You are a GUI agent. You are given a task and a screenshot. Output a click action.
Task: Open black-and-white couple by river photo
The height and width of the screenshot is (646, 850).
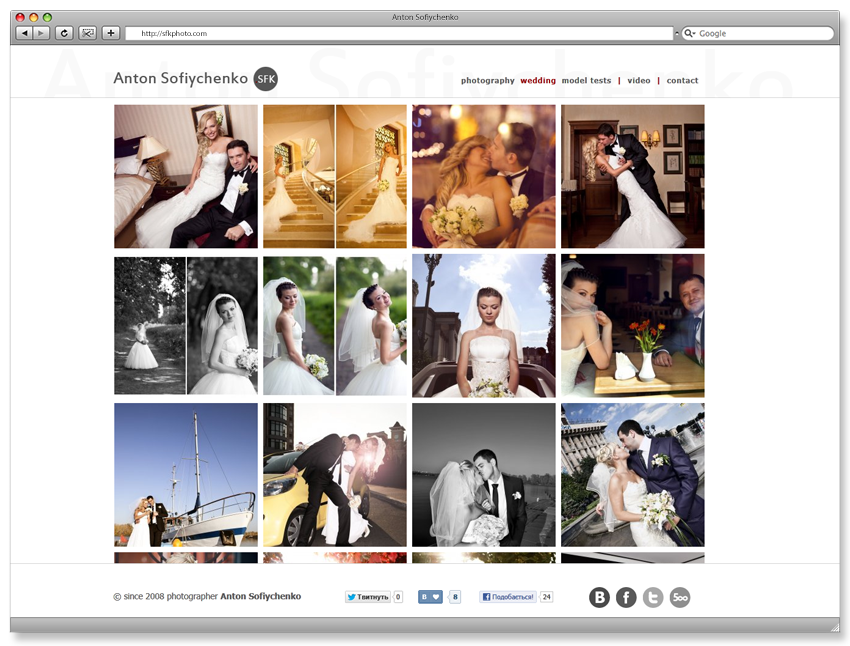(484, 475)
